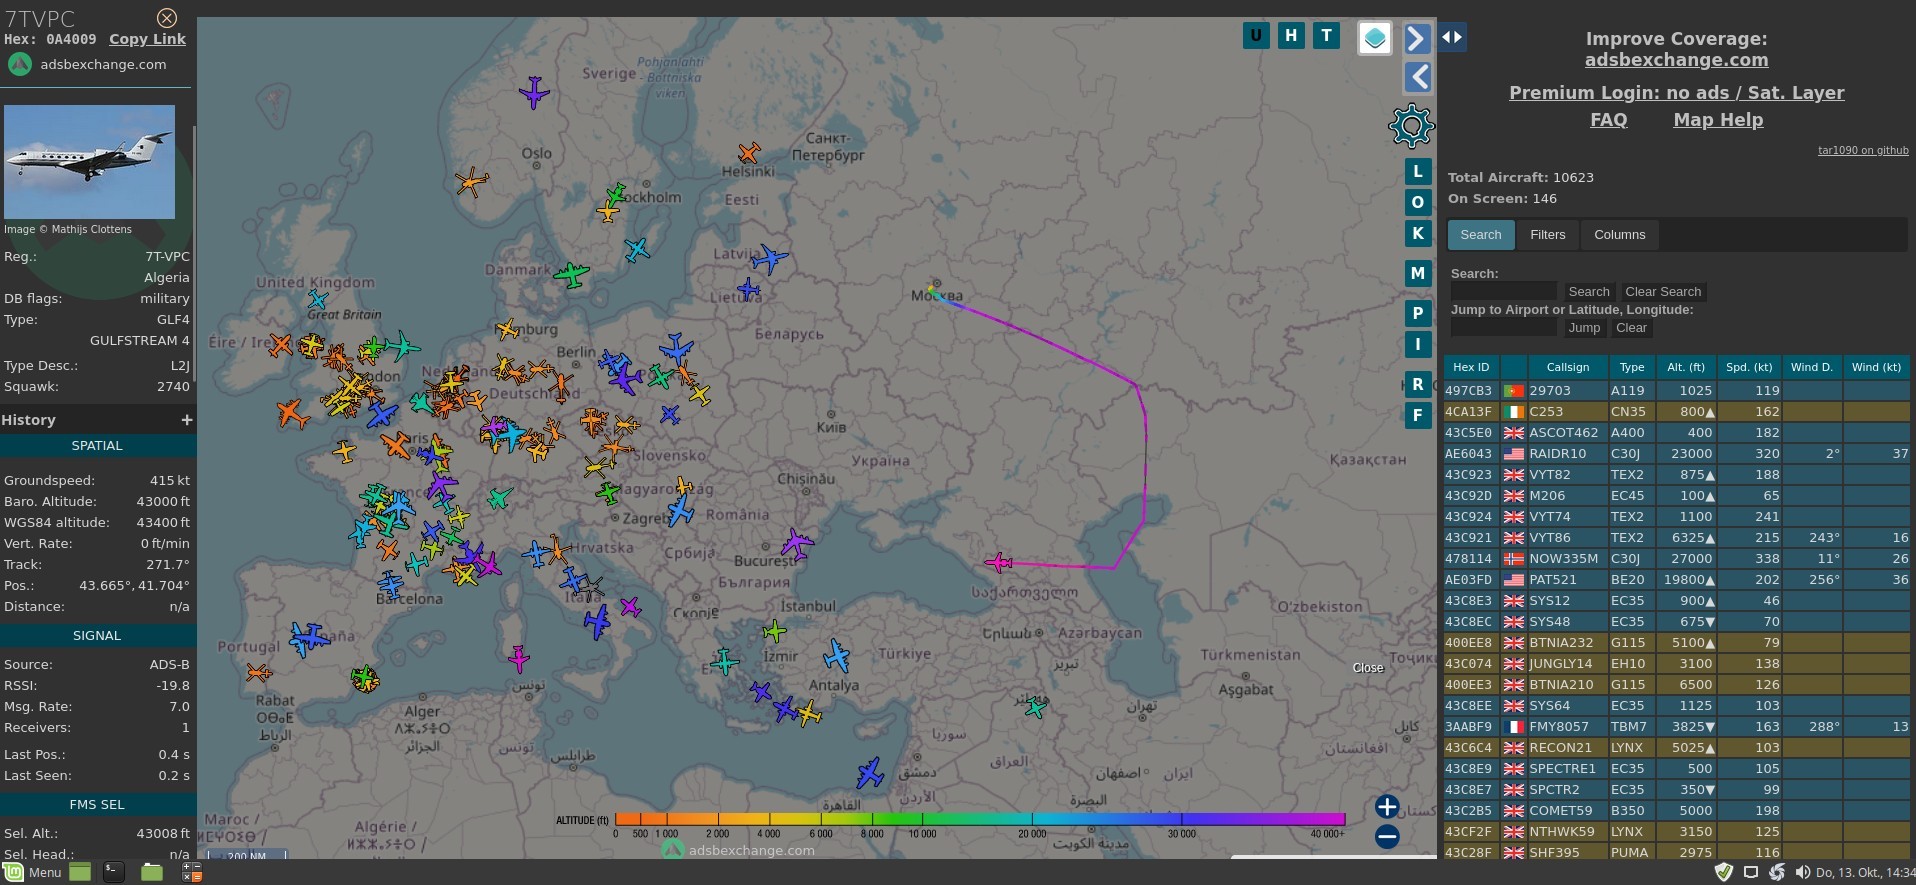Toggle the H map button
This screenshot has width=1916, height=885.
coord(1291,36)
